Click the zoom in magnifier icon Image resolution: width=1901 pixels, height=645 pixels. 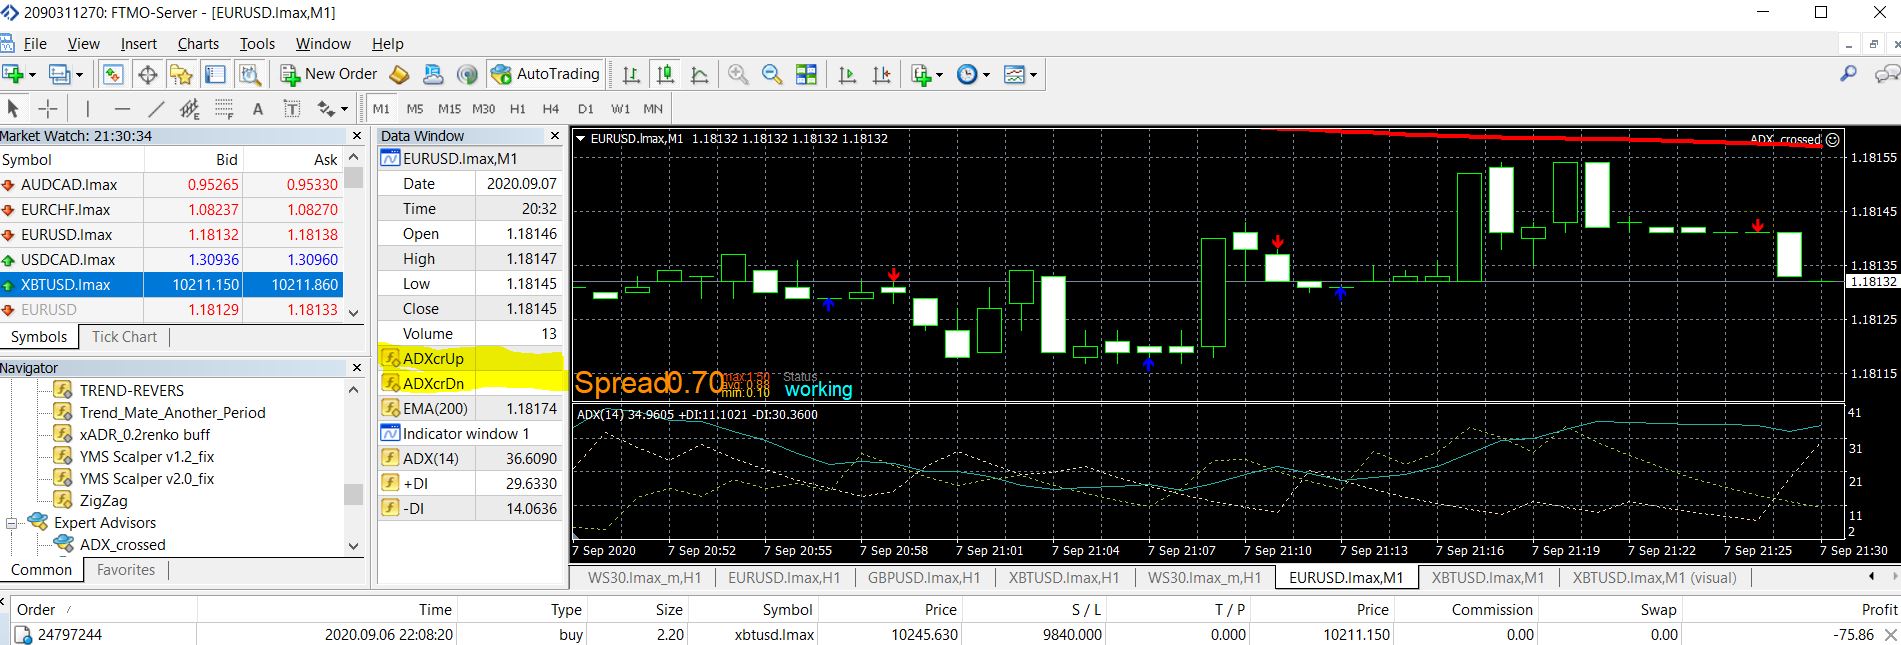[738, 74]
